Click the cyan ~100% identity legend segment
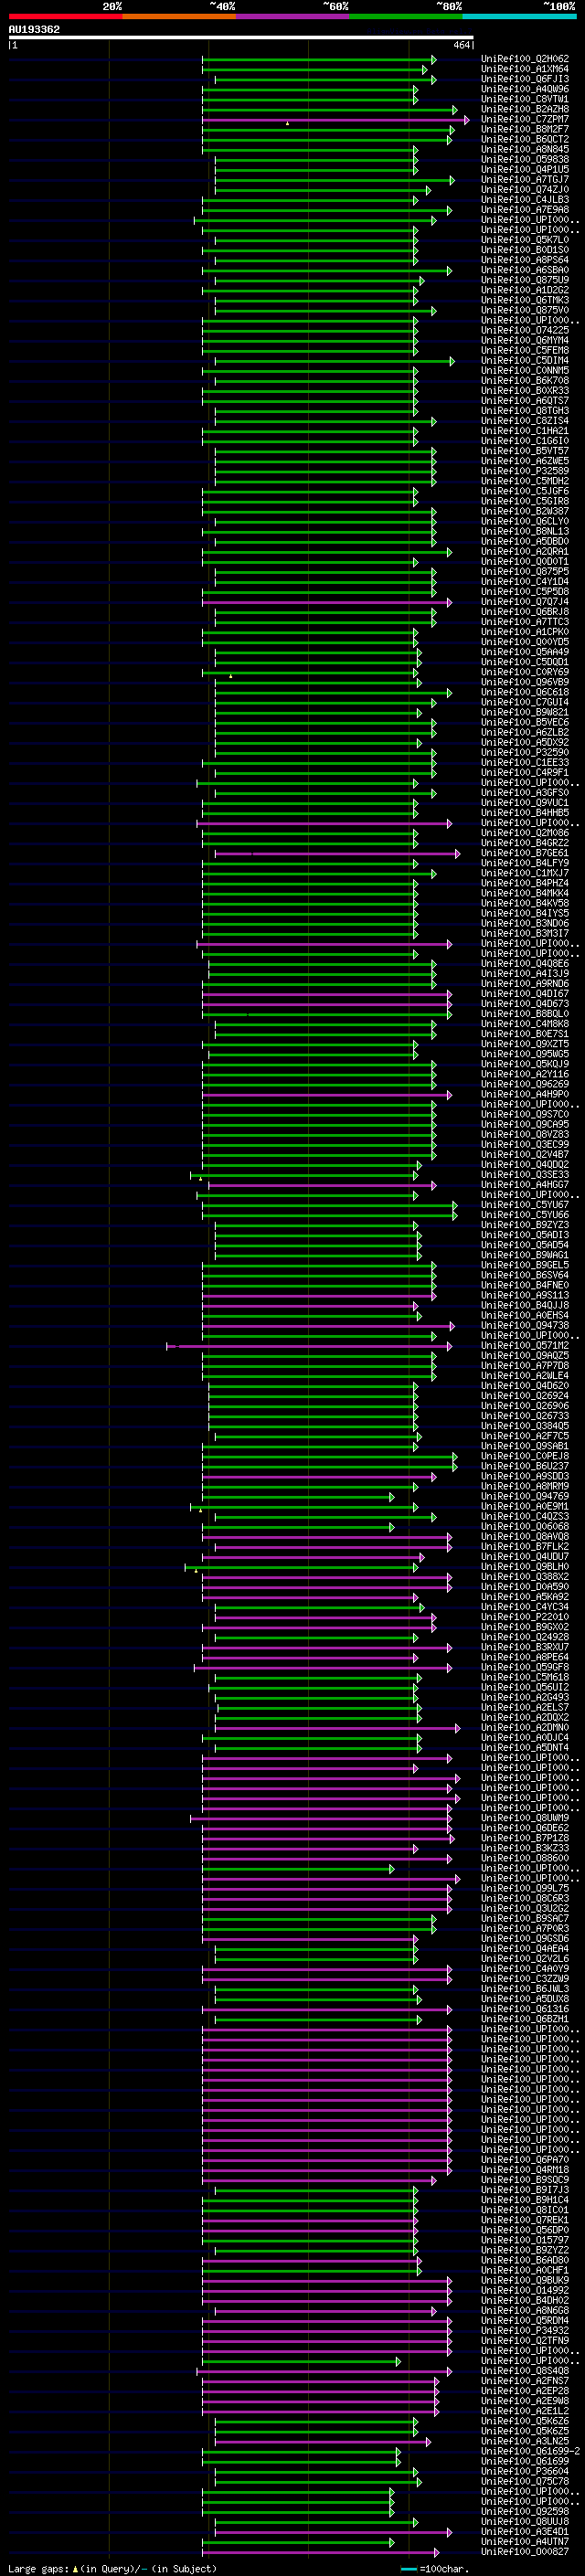The height and width of the screenshot is (2576, 585). pos(519,16)
